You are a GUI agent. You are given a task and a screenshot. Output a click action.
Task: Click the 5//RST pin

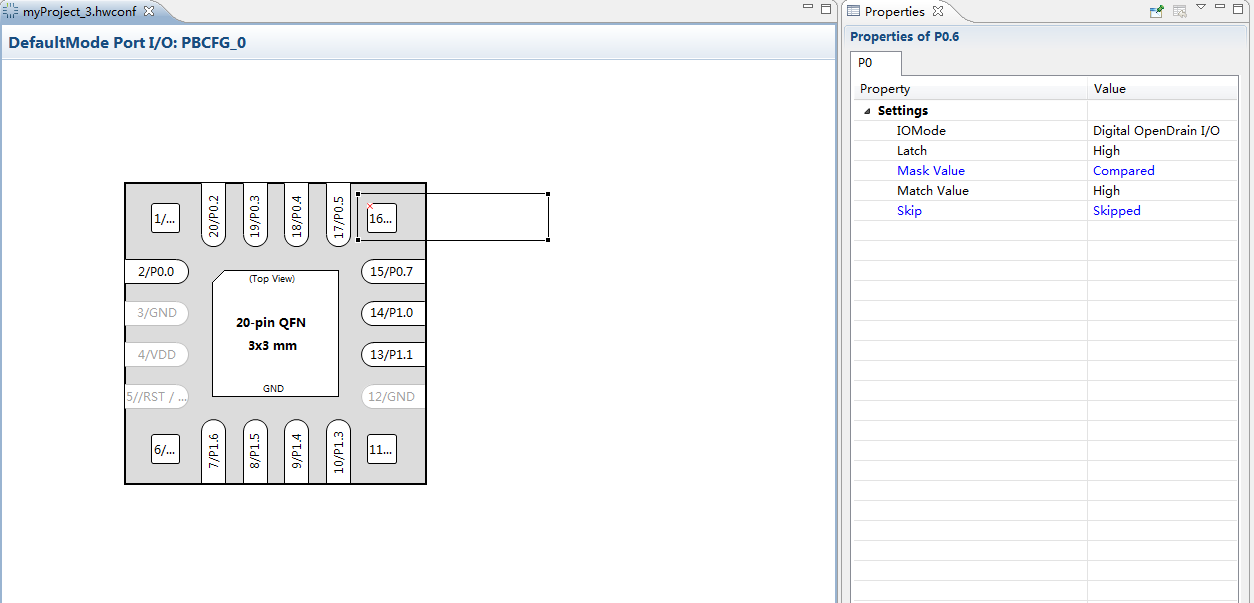[157, 396]
